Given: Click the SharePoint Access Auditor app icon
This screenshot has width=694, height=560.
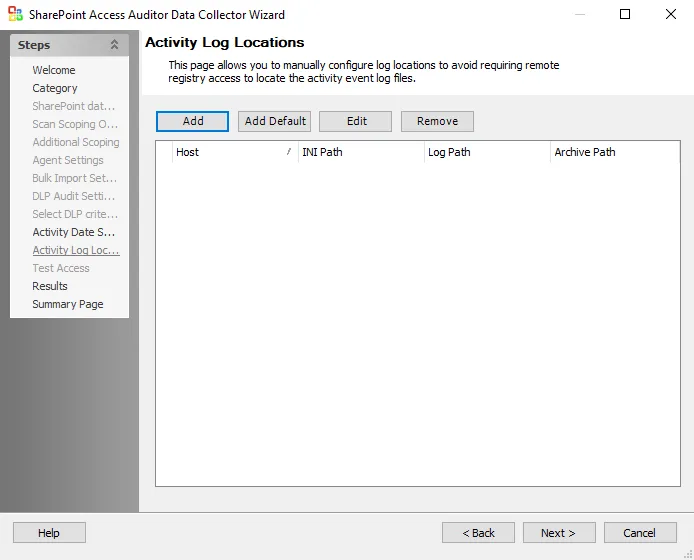Looking at the screenshot, I should click(15, 14).
